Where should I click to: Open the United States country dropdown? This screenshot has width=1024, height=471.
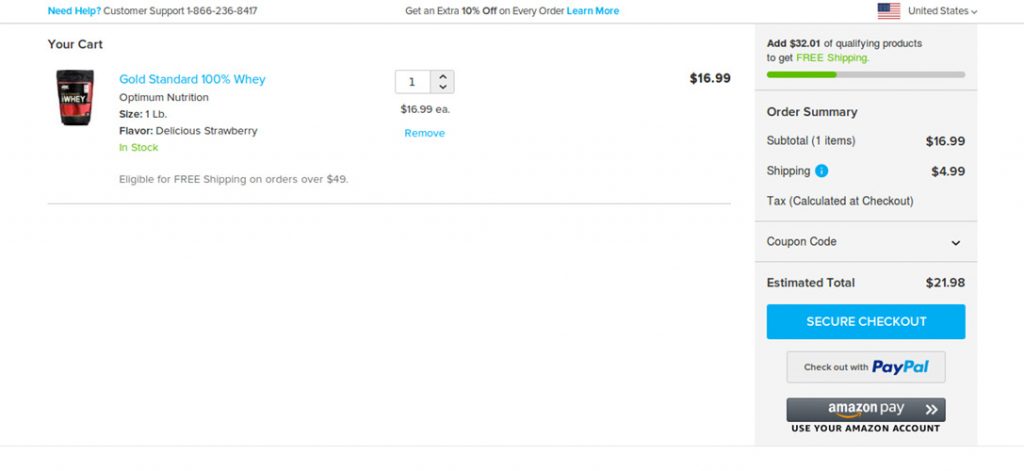942,11
